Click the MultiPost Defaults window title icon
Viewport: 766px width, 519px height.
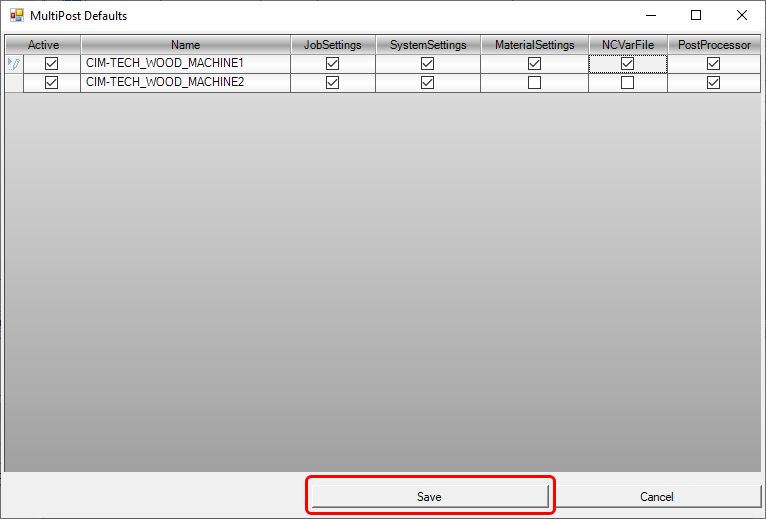[x=16, y=16]
